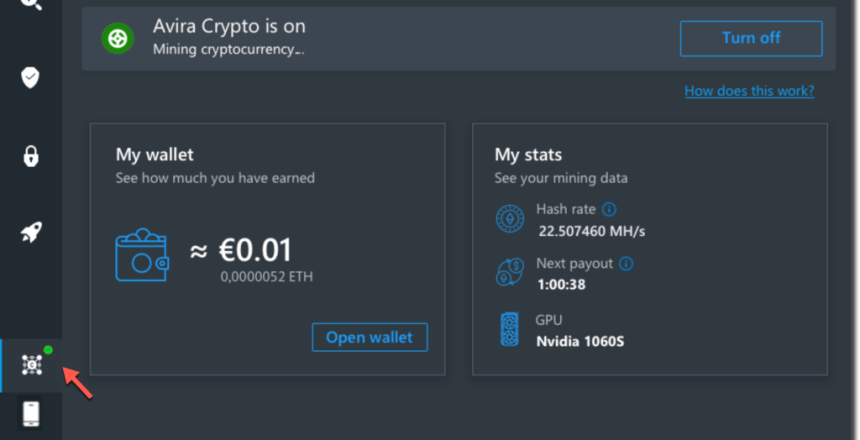Select the Crypto mining icon in sidebar
Viewport: 860px width, 440px height.
pyautogui.click(x=31, y=365)
